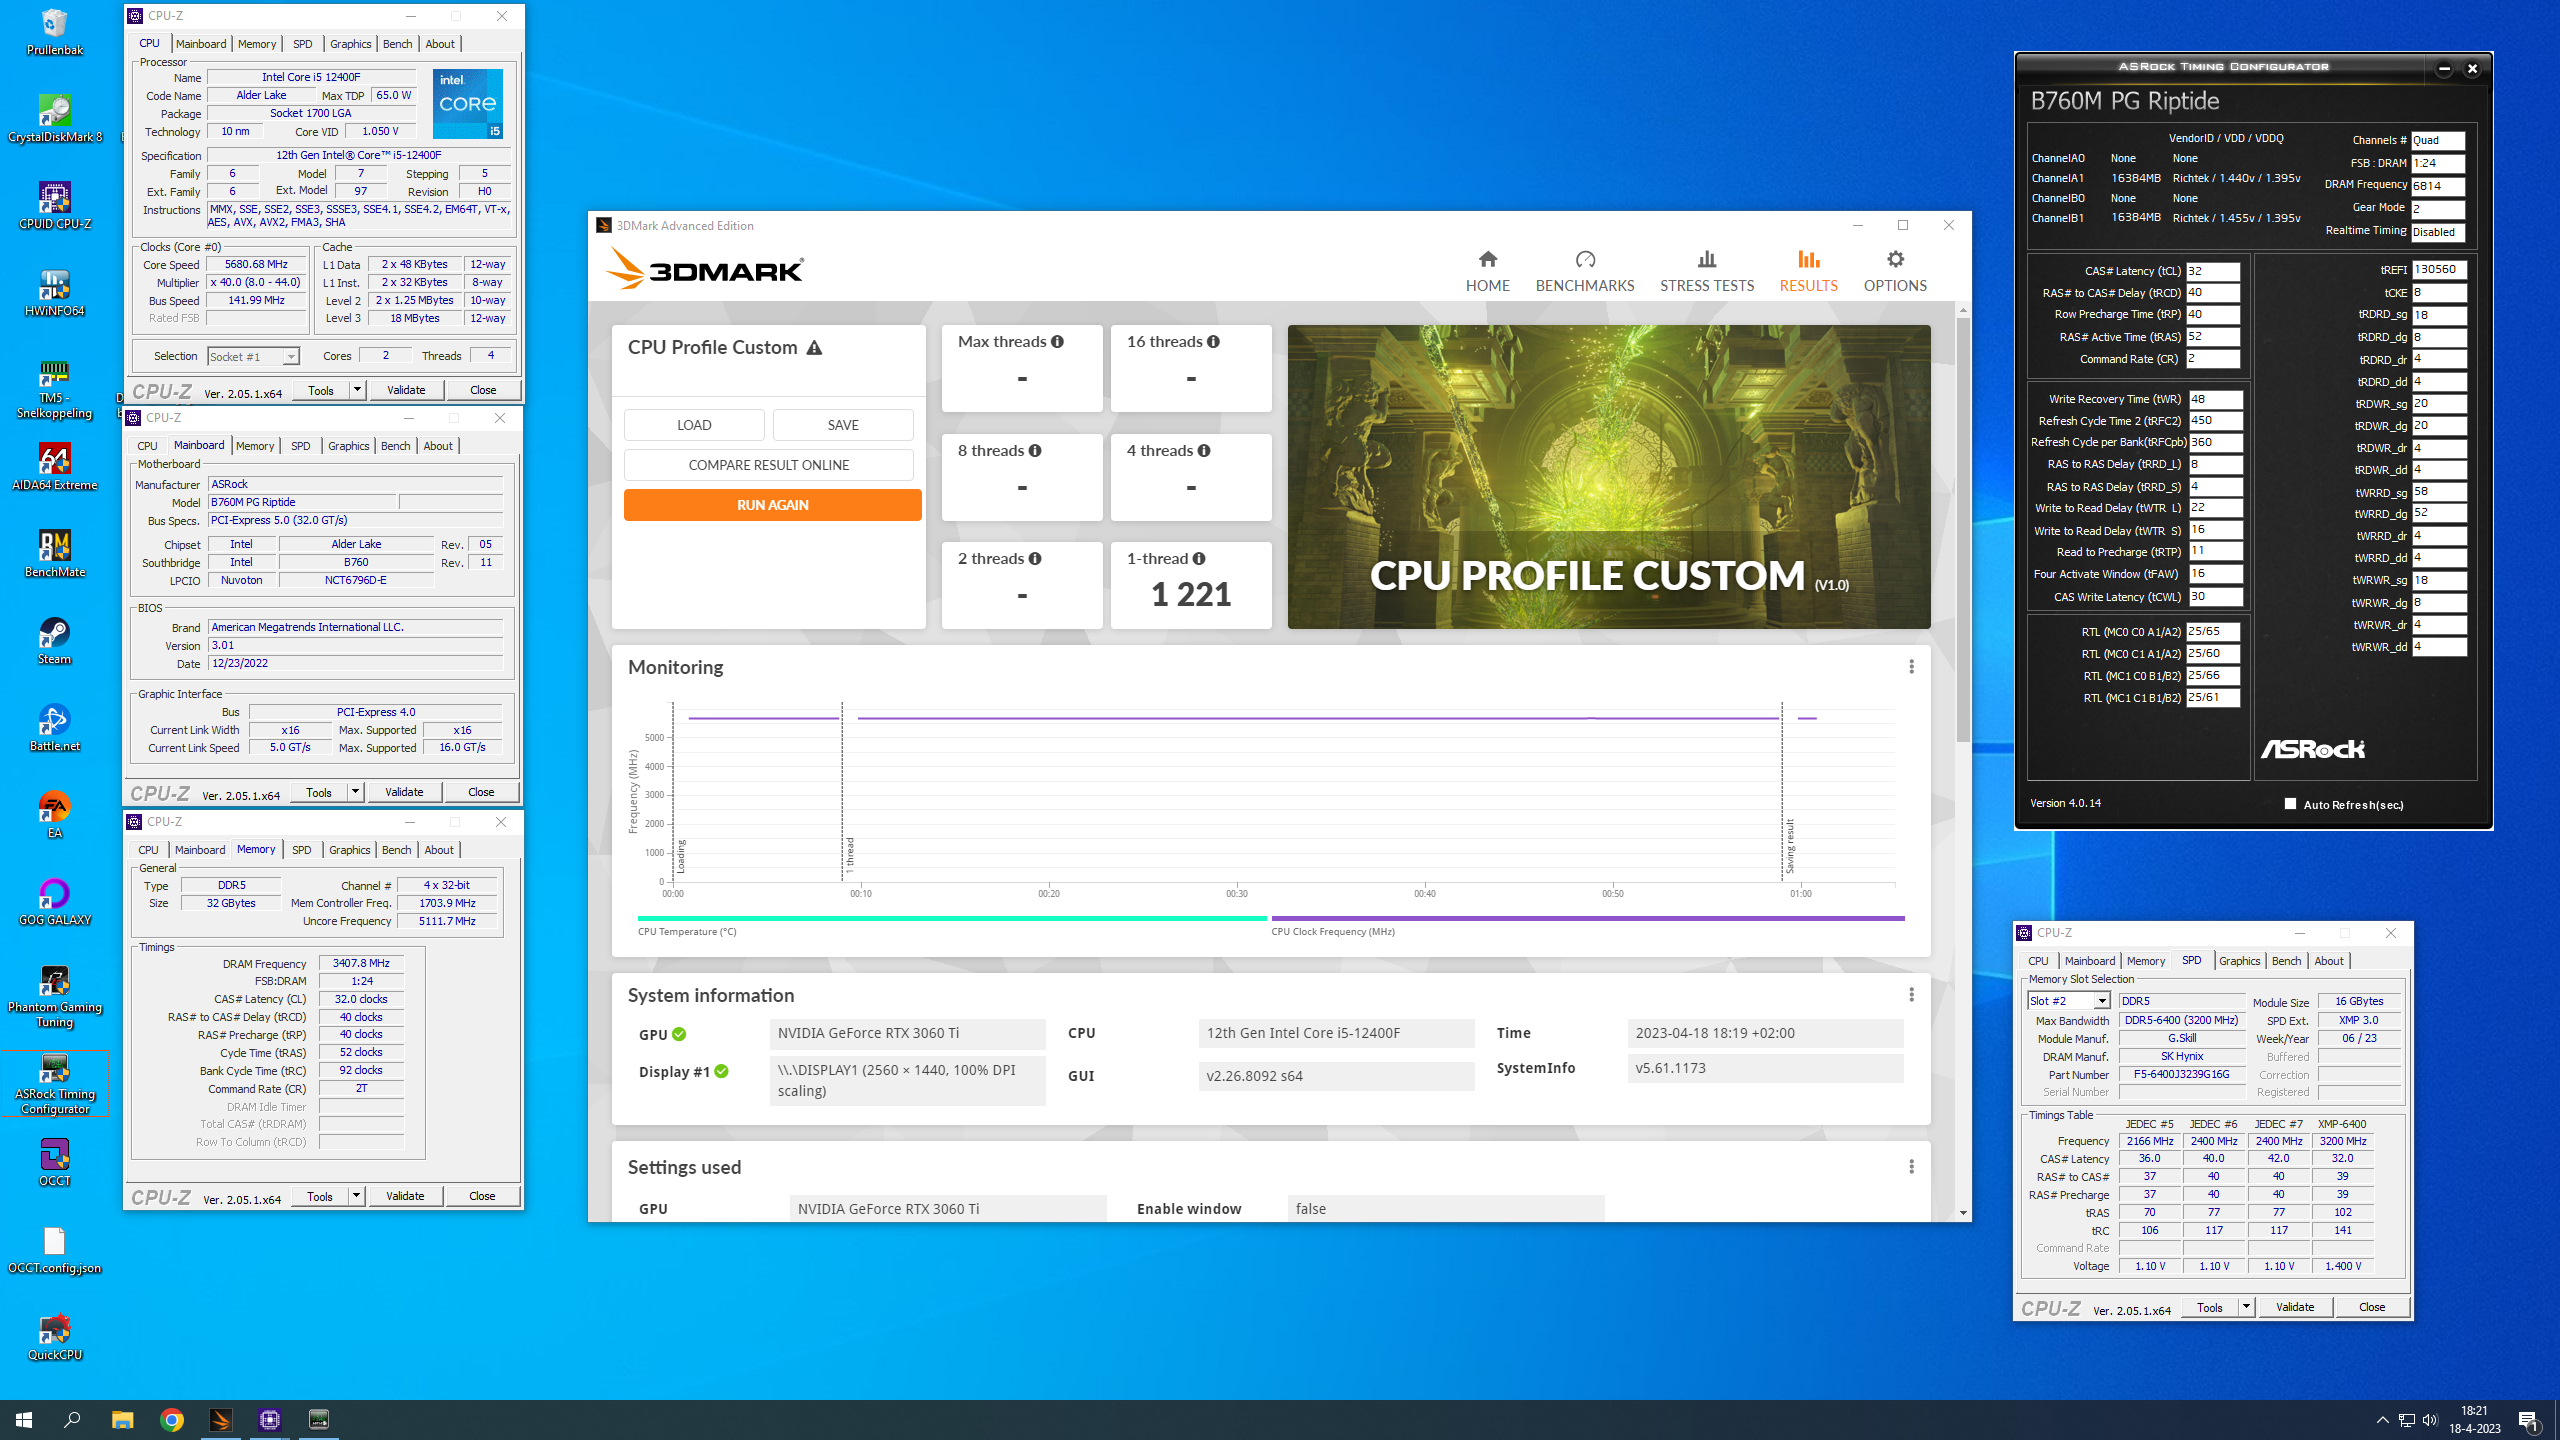Open OCCT desktop icon
Viewport: 2560px width, 1440px height.
coord(55,1162)
